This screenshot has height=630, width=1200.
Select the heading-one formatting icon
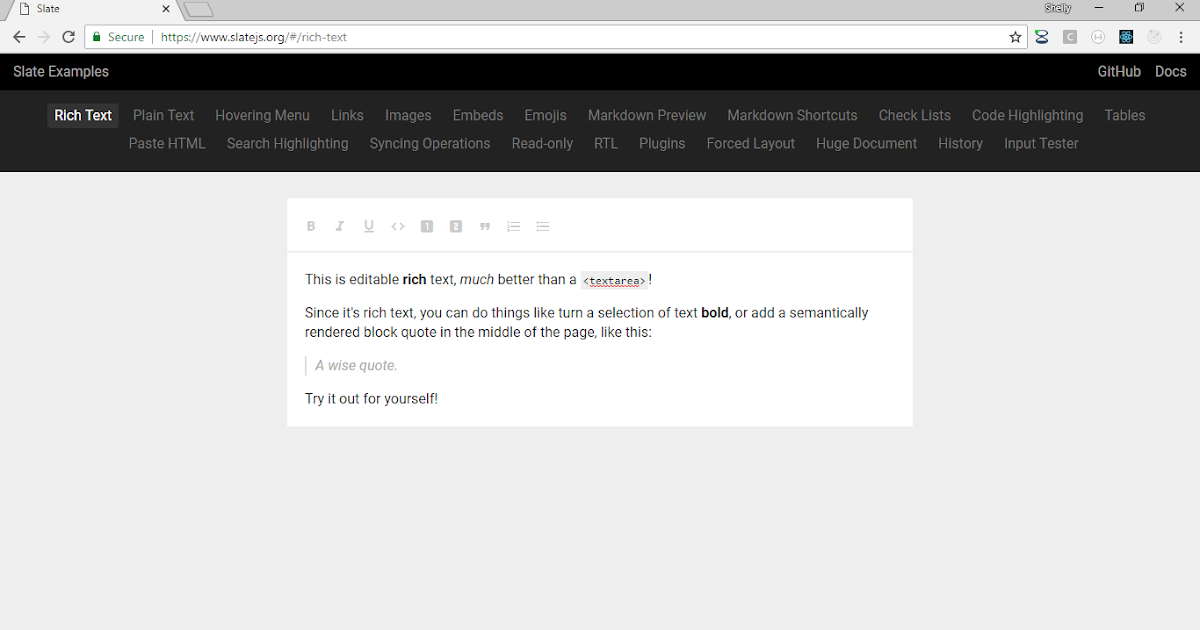click(427, 225)
